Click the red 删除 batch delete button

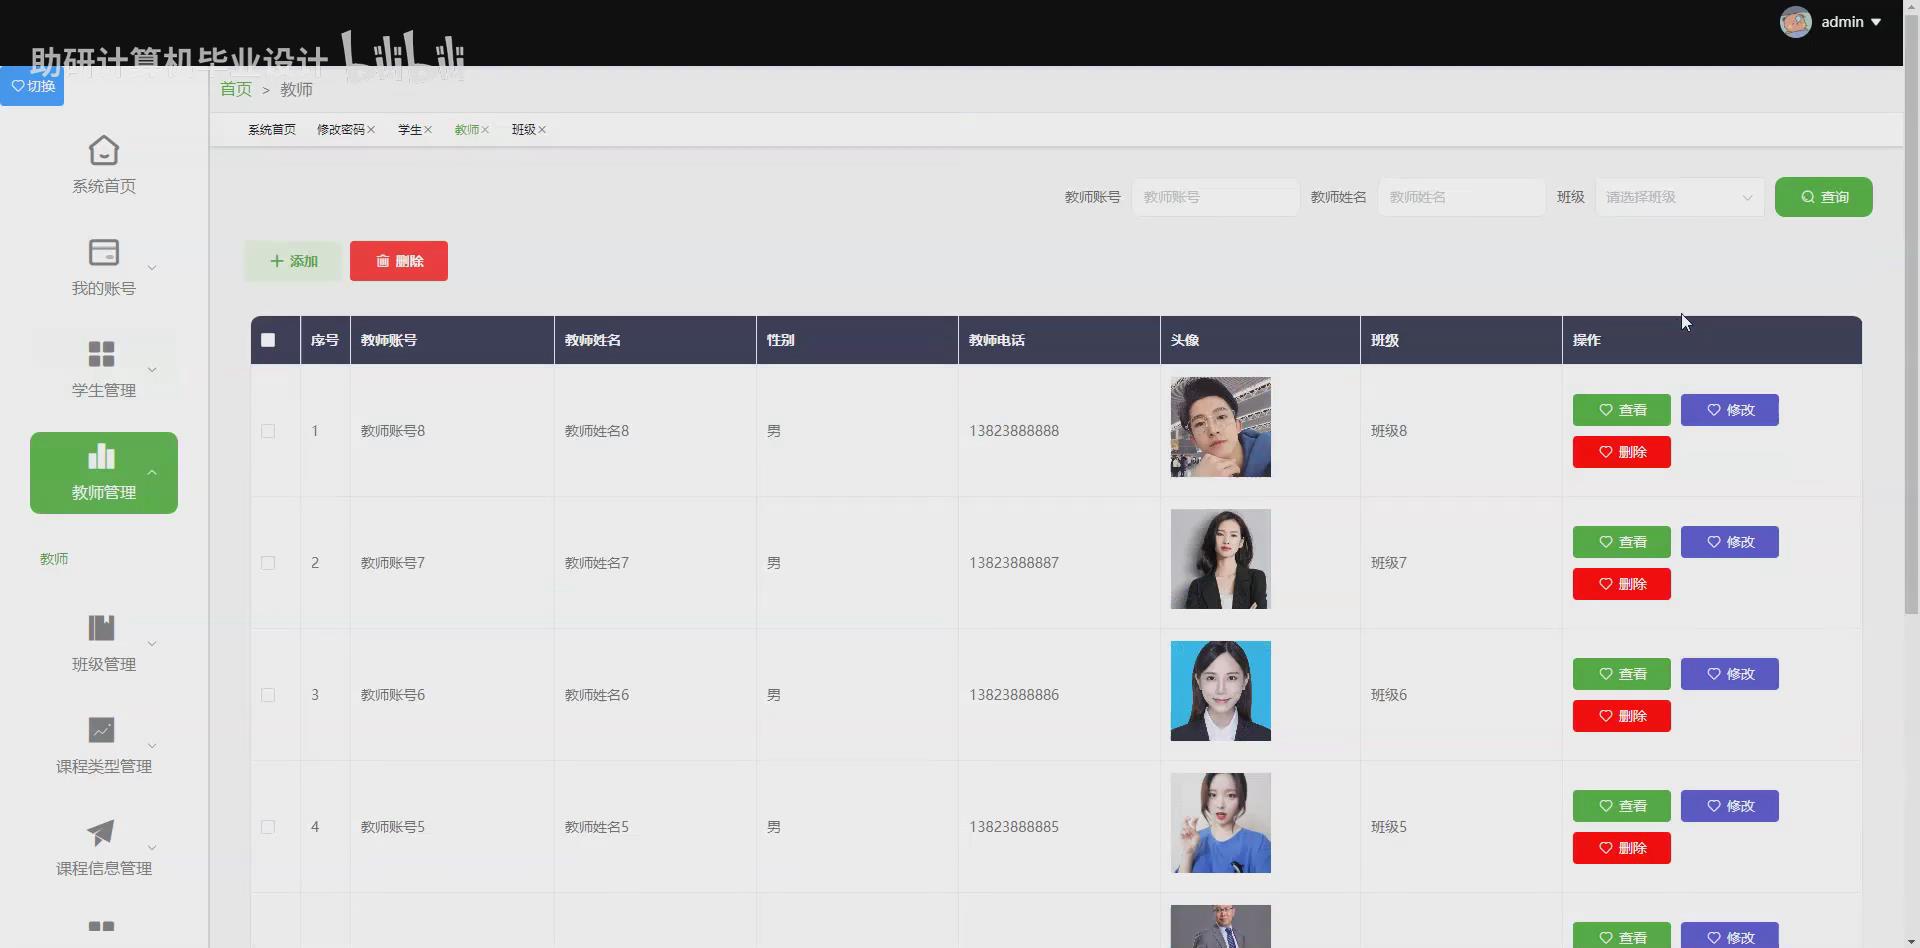click(x=399, y=261)
